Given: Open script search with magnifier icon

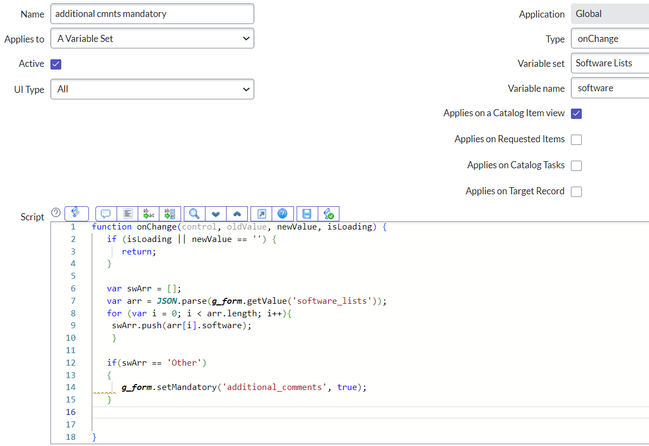Looking at the screenshot, I should 194,213.
